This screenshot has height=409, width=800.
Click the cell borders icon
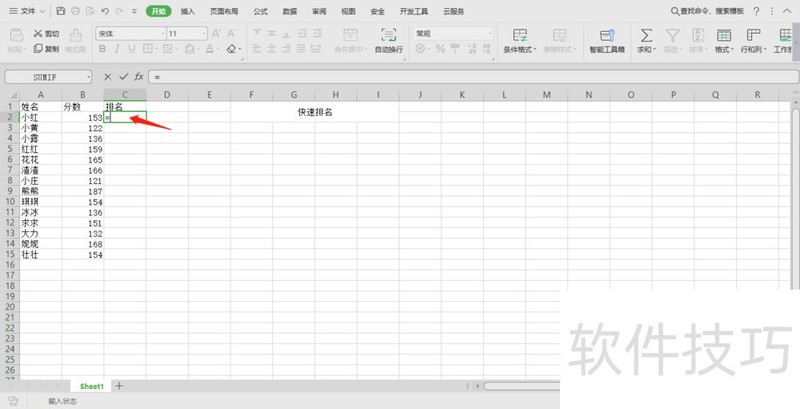click(147, 49)
